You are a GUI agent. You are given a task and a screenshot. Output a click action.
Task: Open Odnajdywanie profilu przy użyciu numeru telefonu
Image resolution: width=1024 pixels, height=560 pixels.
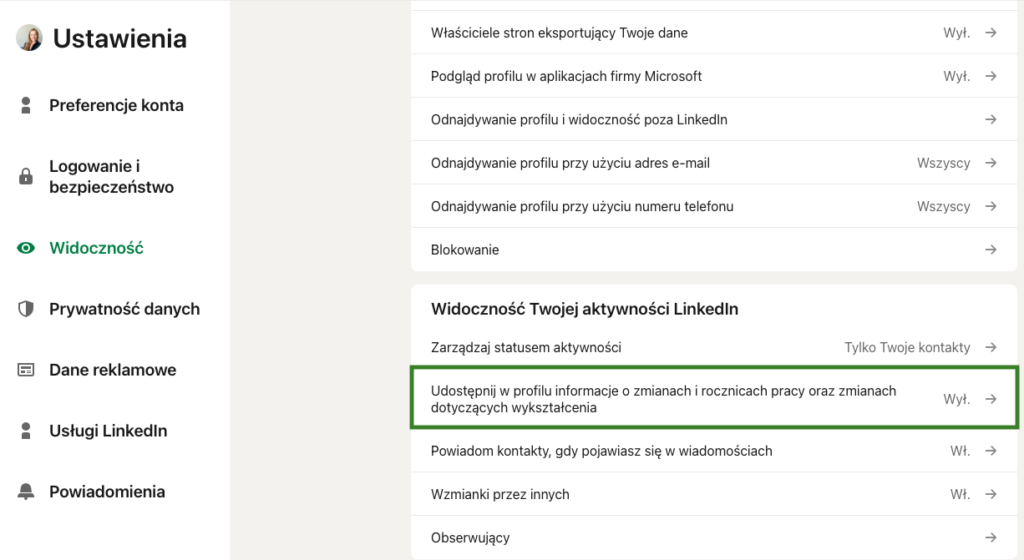tap(582, 206)
